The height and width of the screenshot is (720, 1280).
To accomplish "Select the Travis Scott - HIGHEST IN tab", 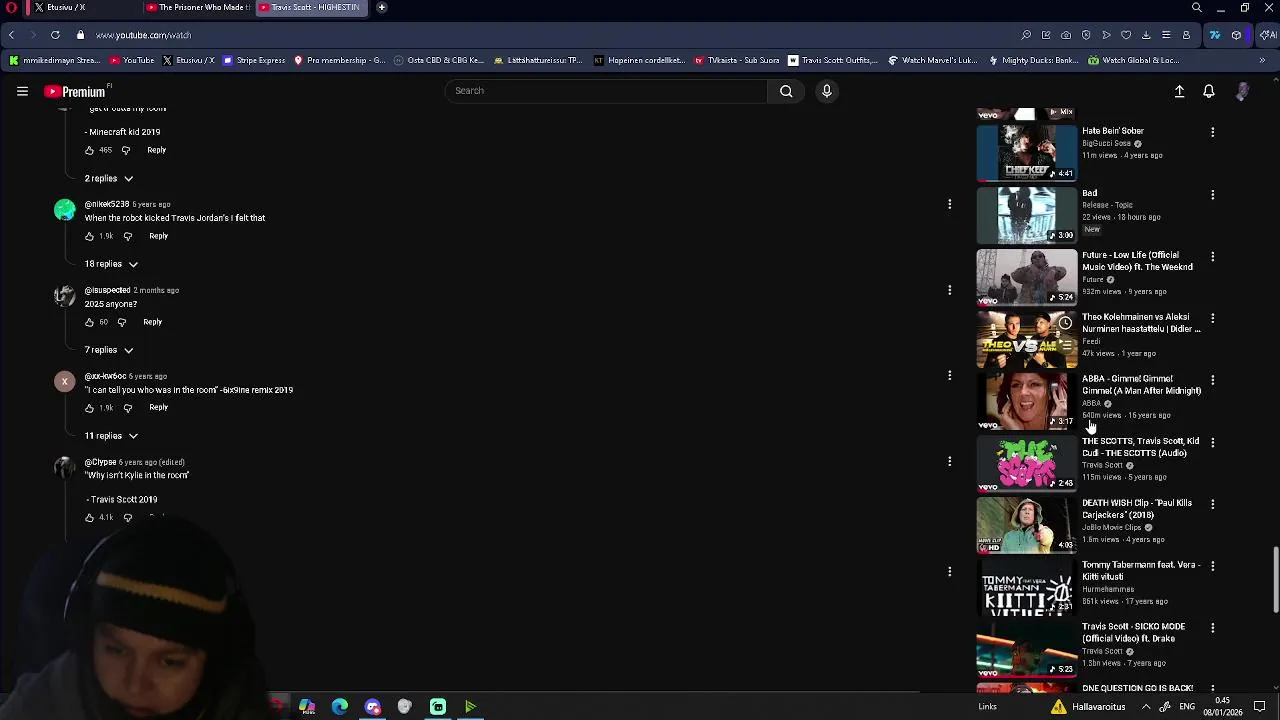I will click(x=313, y=7).
